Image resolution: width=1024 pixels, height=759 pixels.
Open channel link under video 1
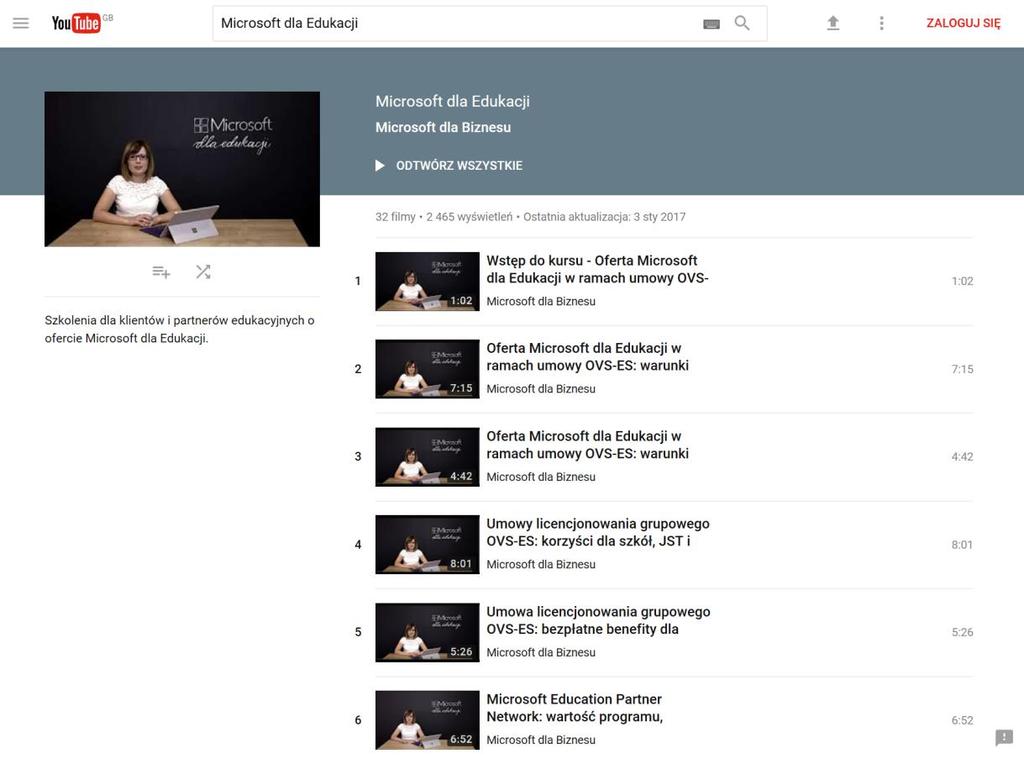[x=541, y=301]
